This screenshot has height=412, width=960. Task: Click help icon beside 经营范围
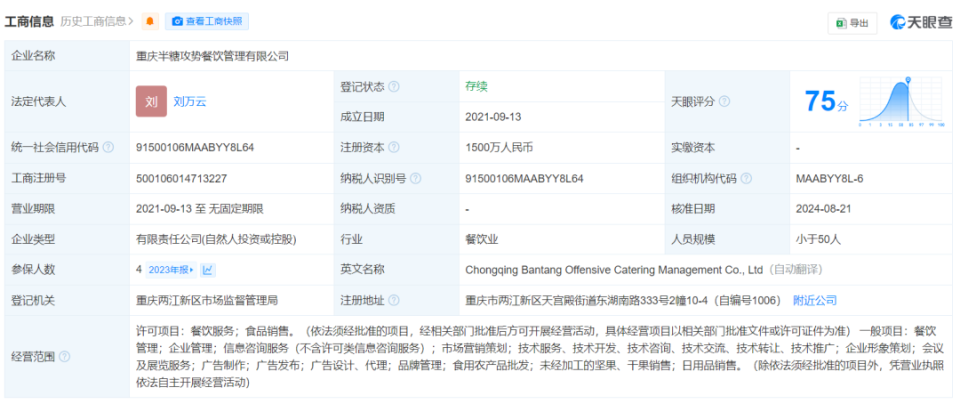pos(64,356)
